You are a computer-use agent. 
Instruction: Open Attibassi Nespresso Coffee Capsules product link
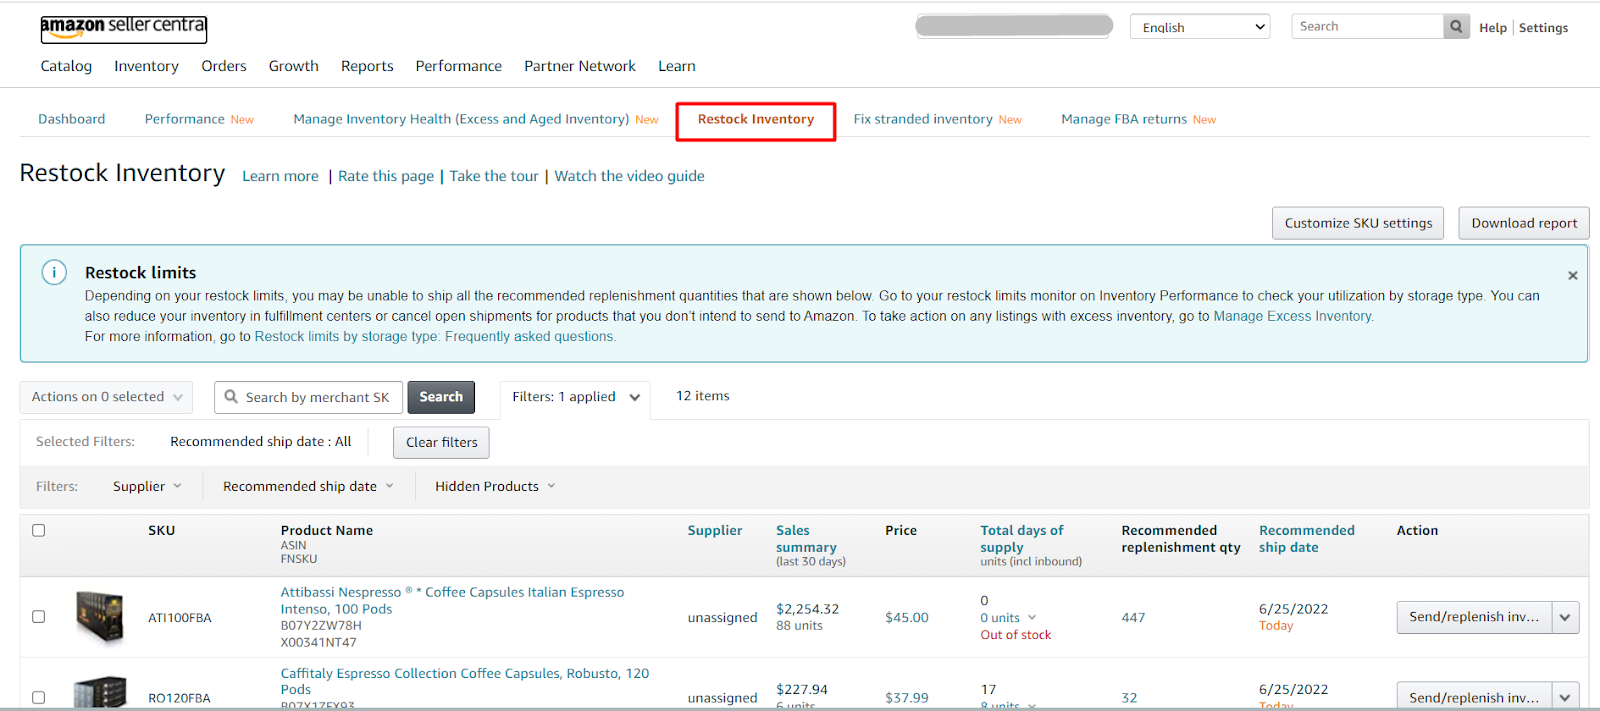(452, 601)
